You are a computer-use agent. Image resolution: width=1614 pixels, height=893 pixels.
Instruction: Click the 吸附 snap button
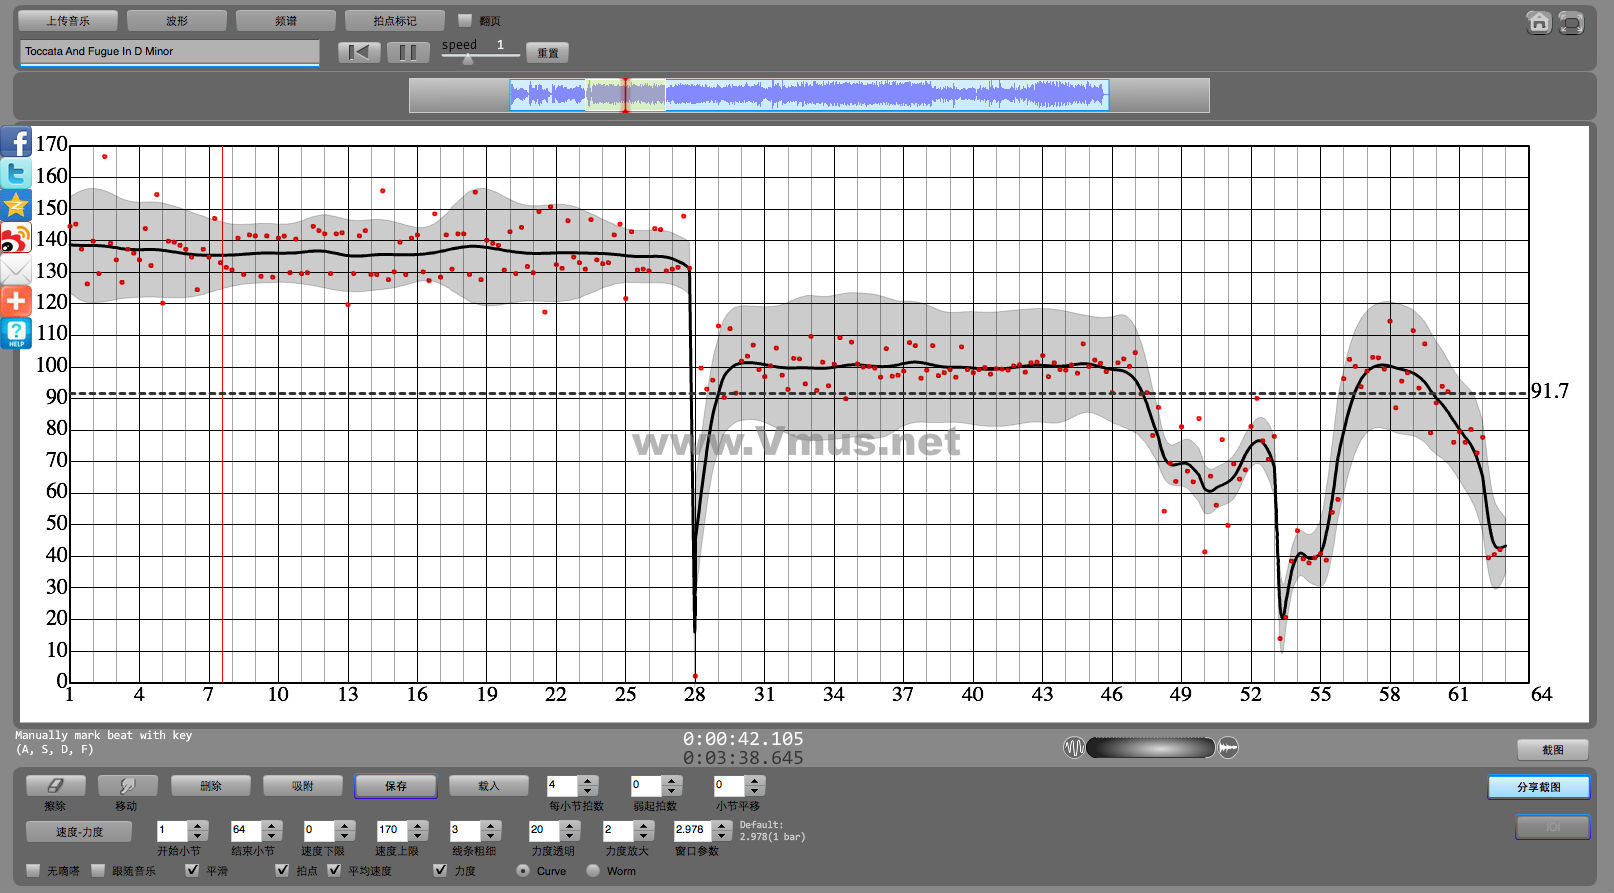(303, 786)
